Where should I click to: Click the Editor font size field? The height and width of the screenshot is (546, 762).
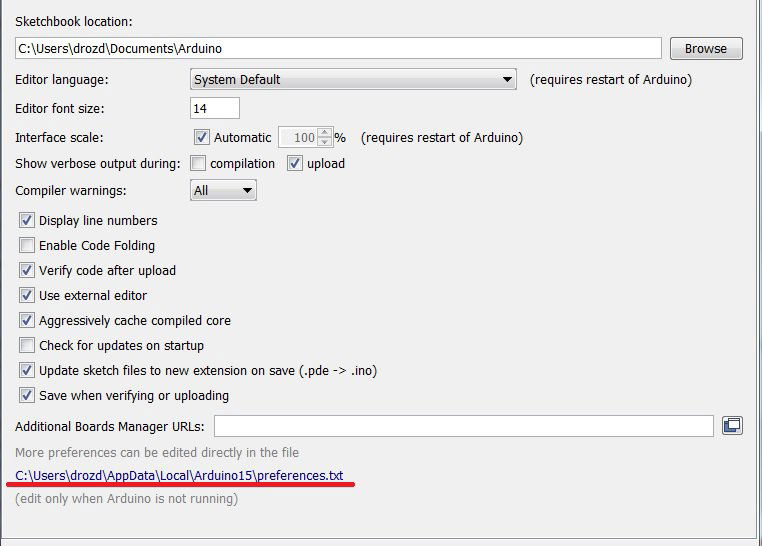[215, 108]
